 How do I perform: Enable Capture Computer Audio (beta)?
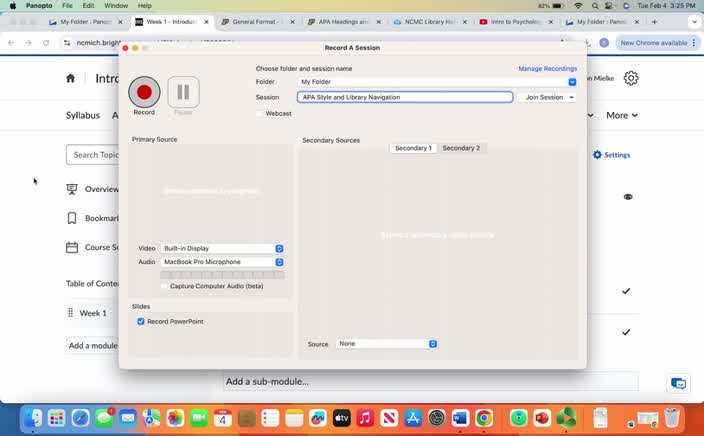point(164,286)
